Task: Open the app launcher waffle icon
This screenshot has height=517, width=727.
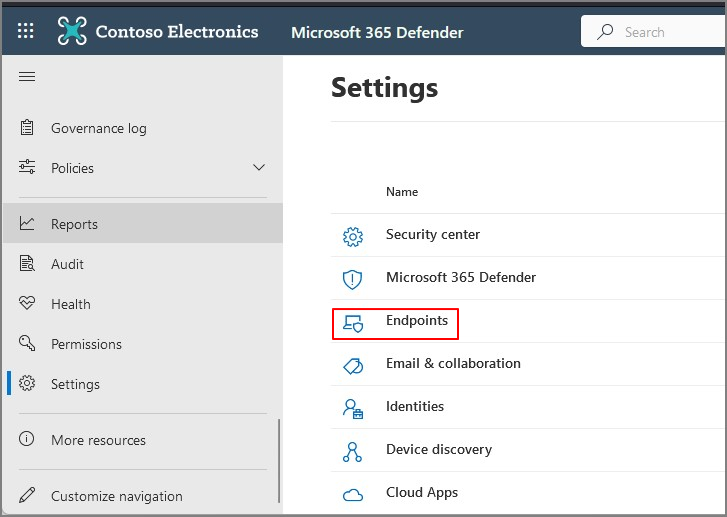Action: (26, 31)
